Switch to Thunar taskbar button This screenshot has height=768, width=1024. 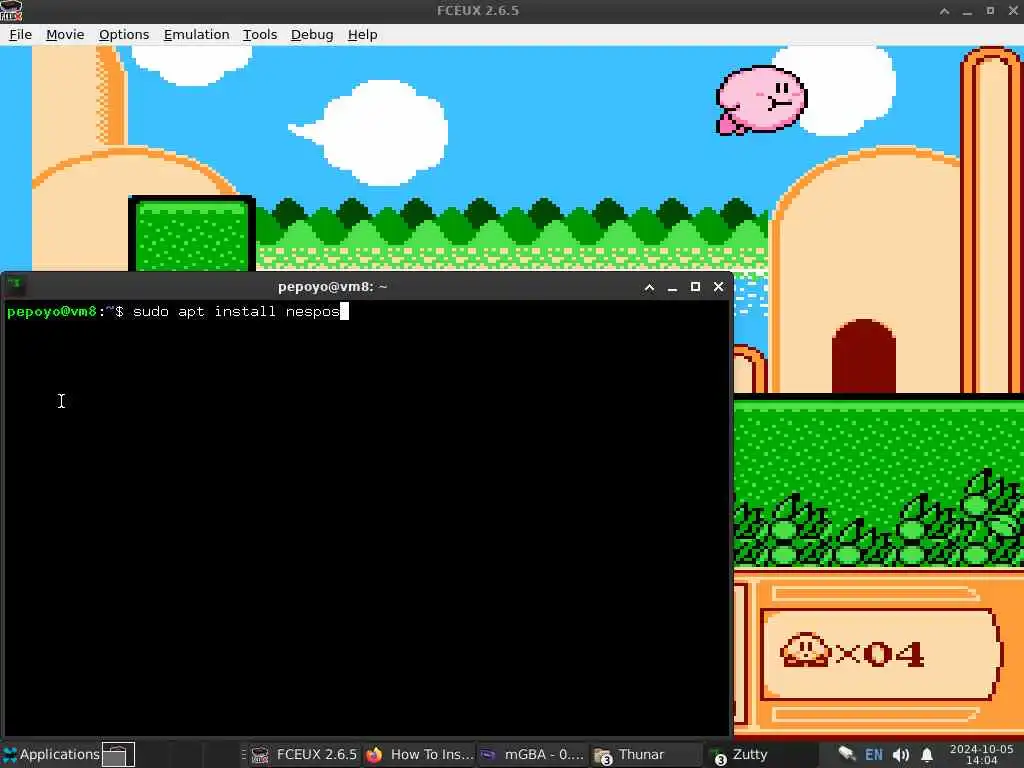click(647, 754)
